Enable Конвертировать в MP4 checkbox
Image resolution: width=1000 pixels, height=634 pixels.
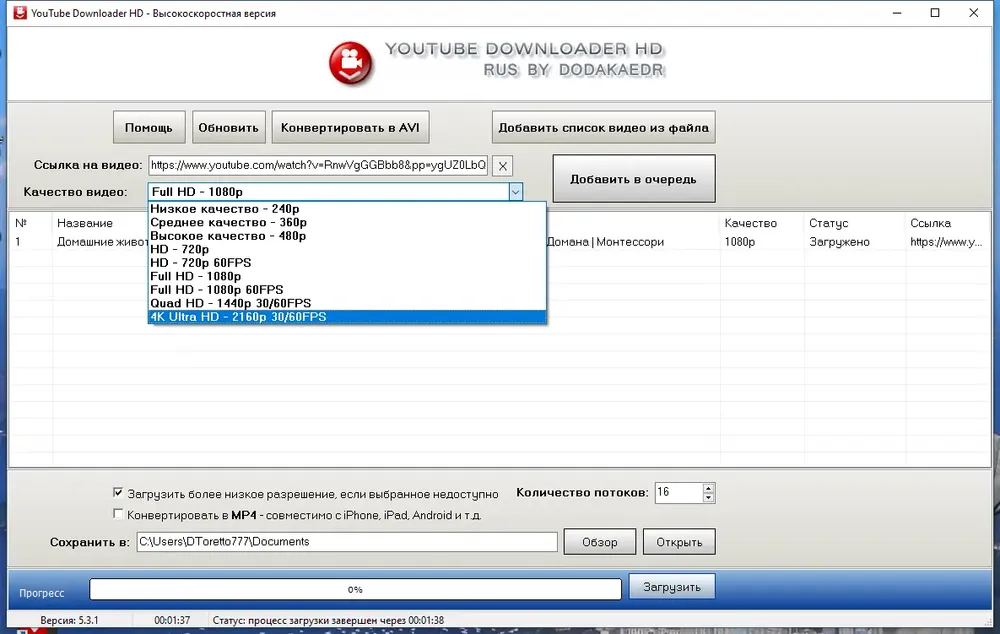pos(118,513)
